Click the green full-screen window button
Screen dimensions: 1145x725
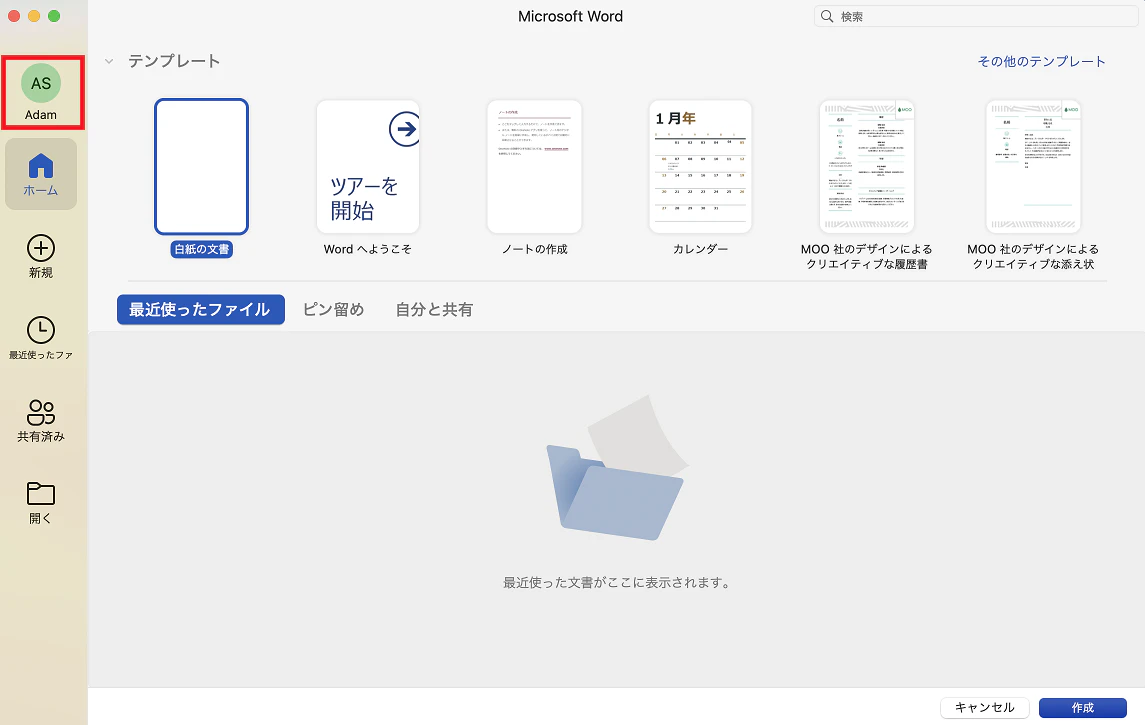(54, 16)
